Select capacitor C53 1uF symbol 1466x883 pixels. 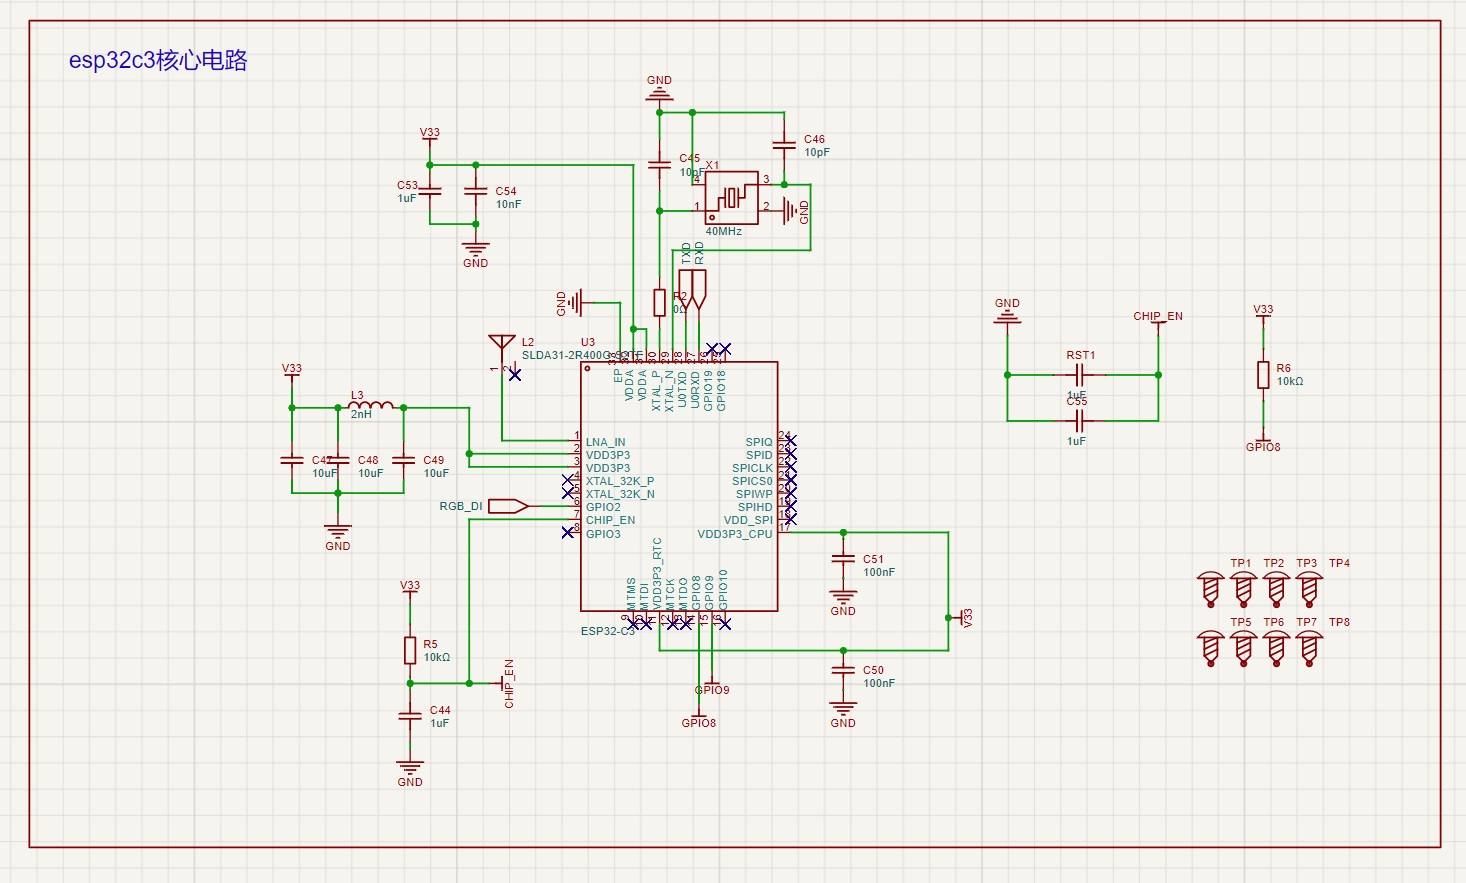pos(429,191)
